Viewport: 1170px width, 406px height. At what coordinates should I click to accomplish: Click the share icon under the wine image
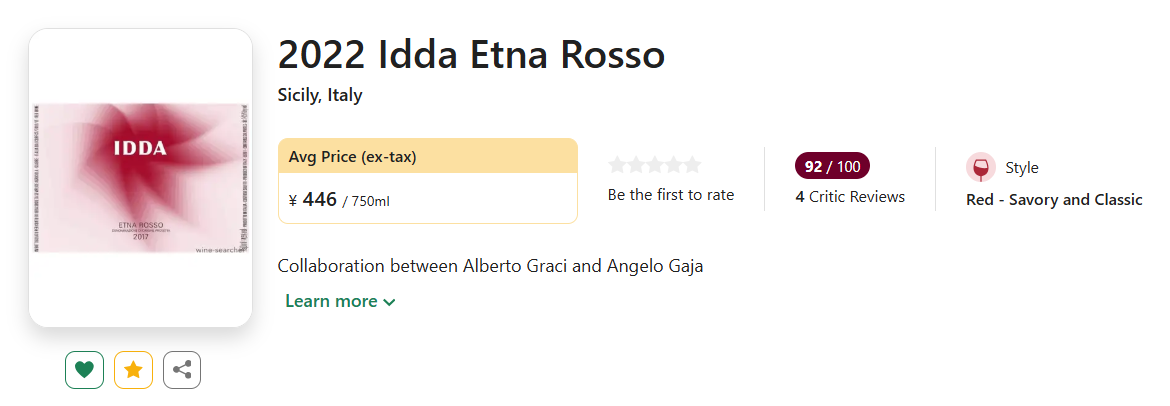tap(182, 370)
